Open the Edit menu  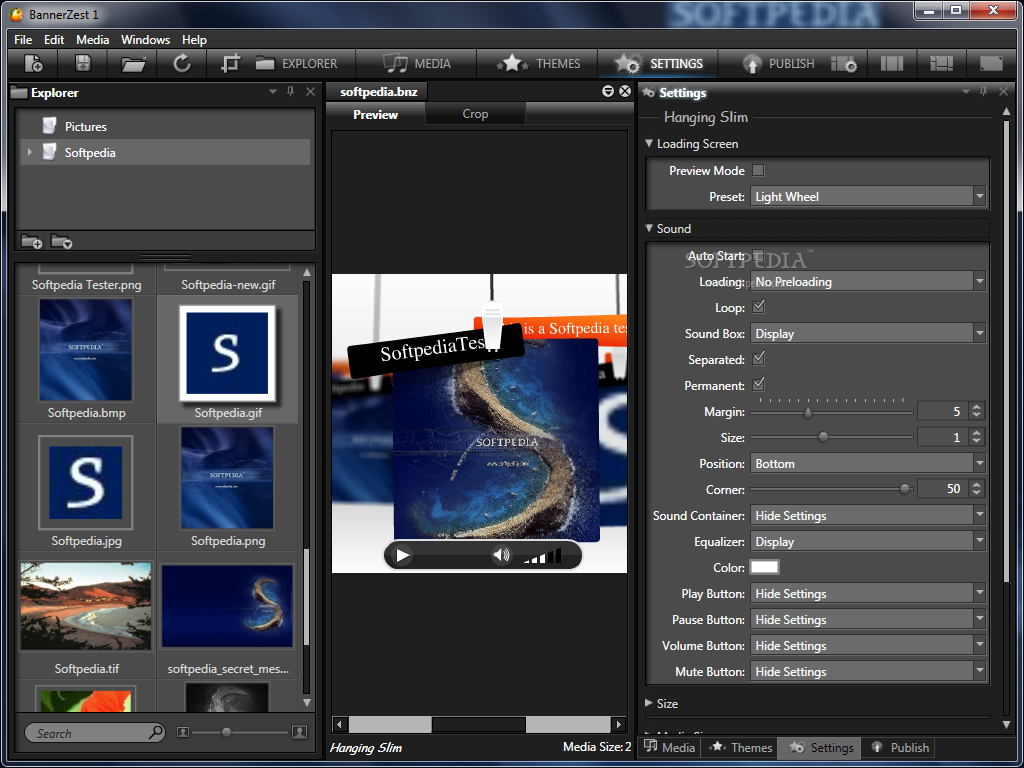[54, 40]
